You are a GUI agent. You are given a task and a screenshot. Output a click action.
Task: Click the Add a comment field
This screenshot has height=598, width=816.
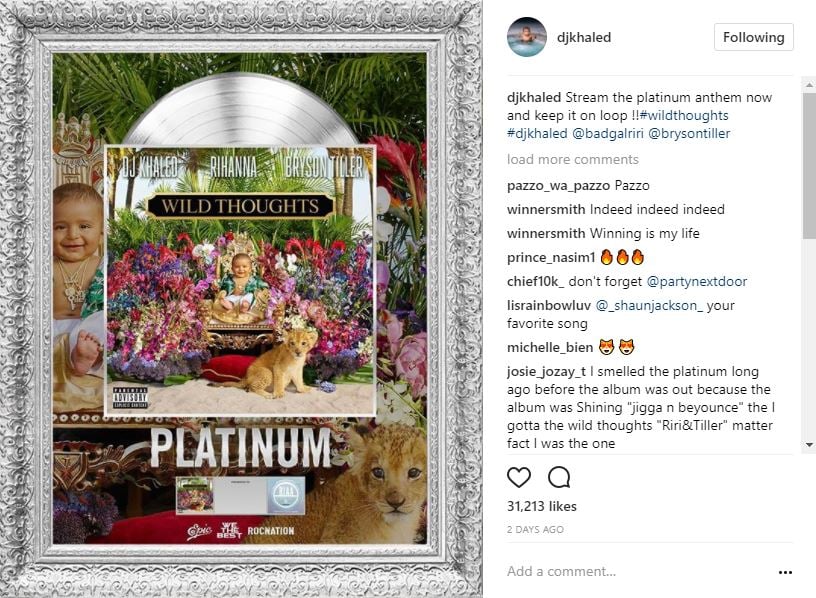click(x=638, y=571)
